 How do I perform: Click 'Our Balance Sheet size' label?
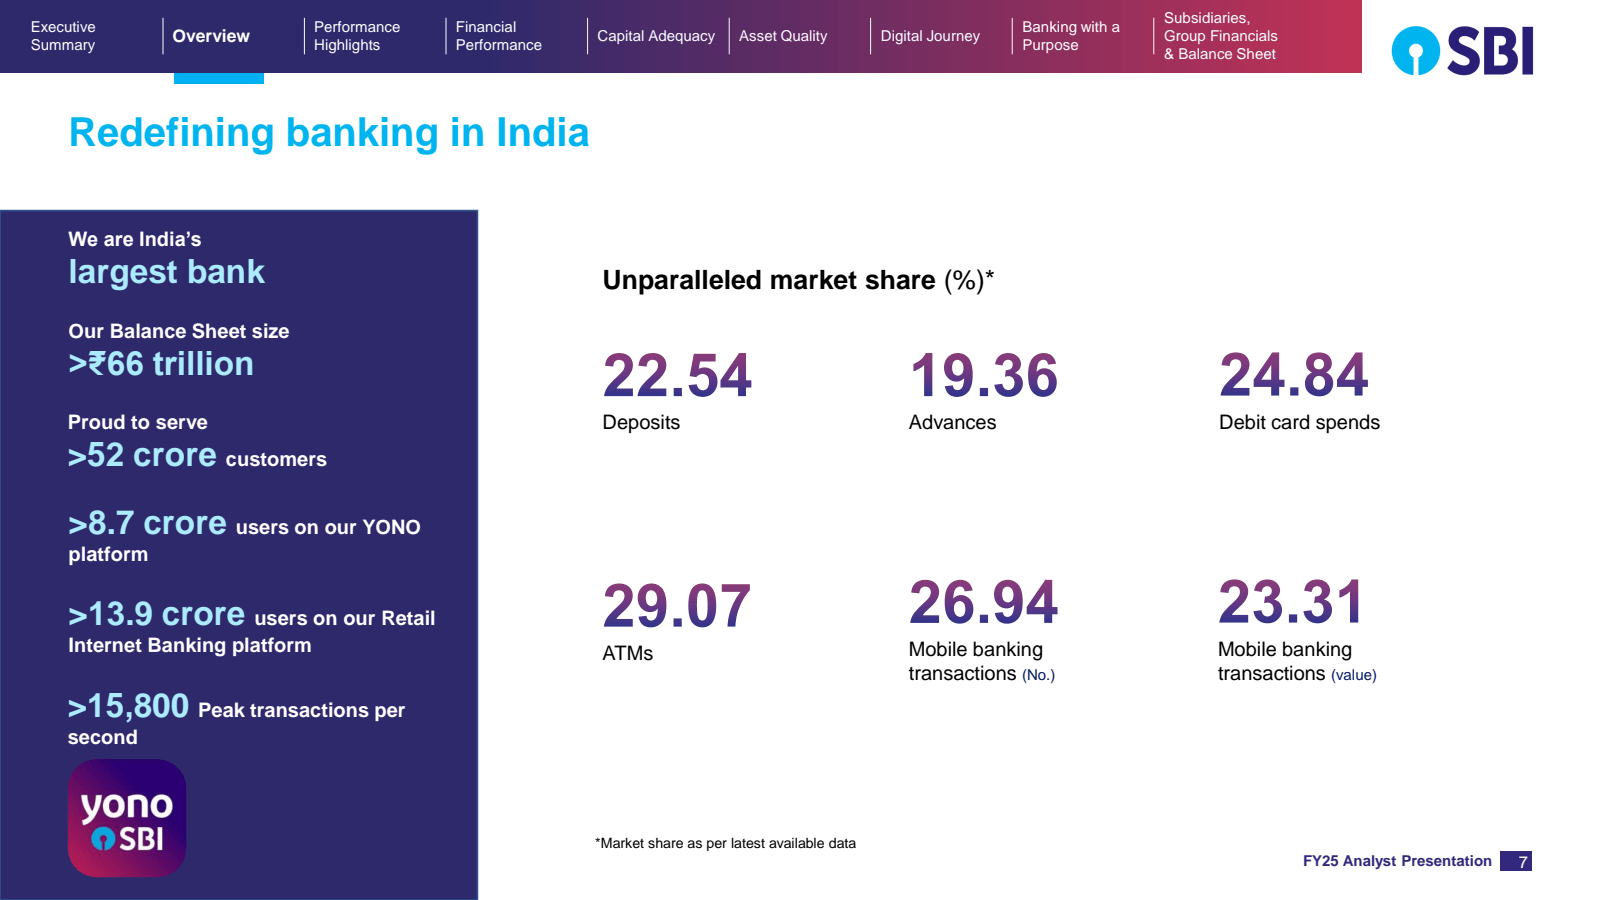tap(179, 331)
